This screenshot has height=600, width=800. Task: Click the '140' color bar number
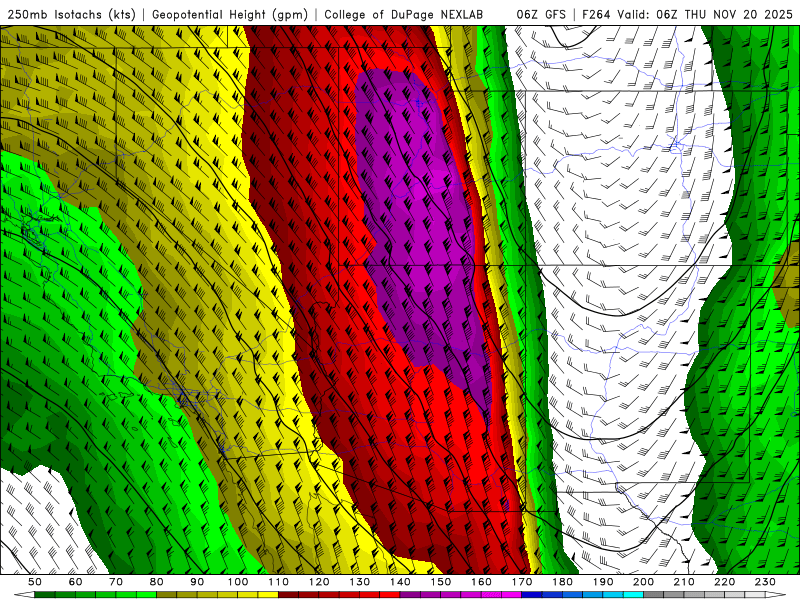400,582
